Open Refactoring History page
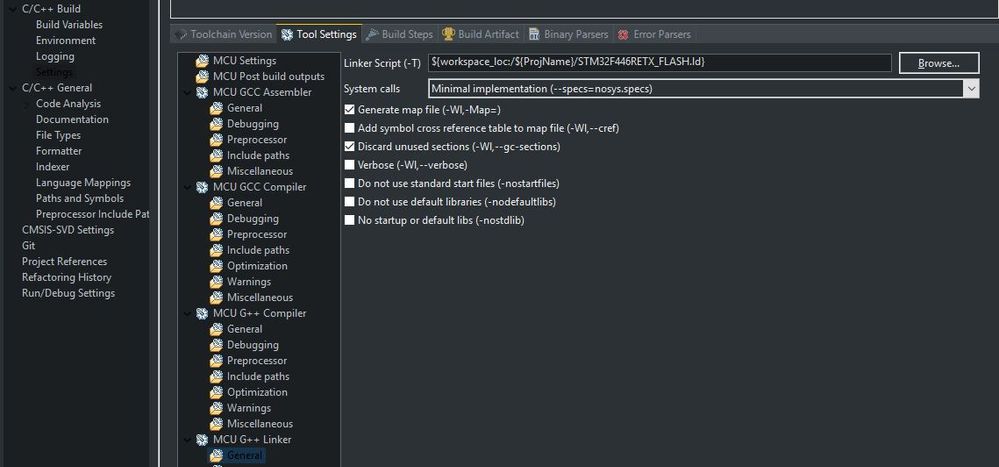999x467 pixels. pos(66,277)
